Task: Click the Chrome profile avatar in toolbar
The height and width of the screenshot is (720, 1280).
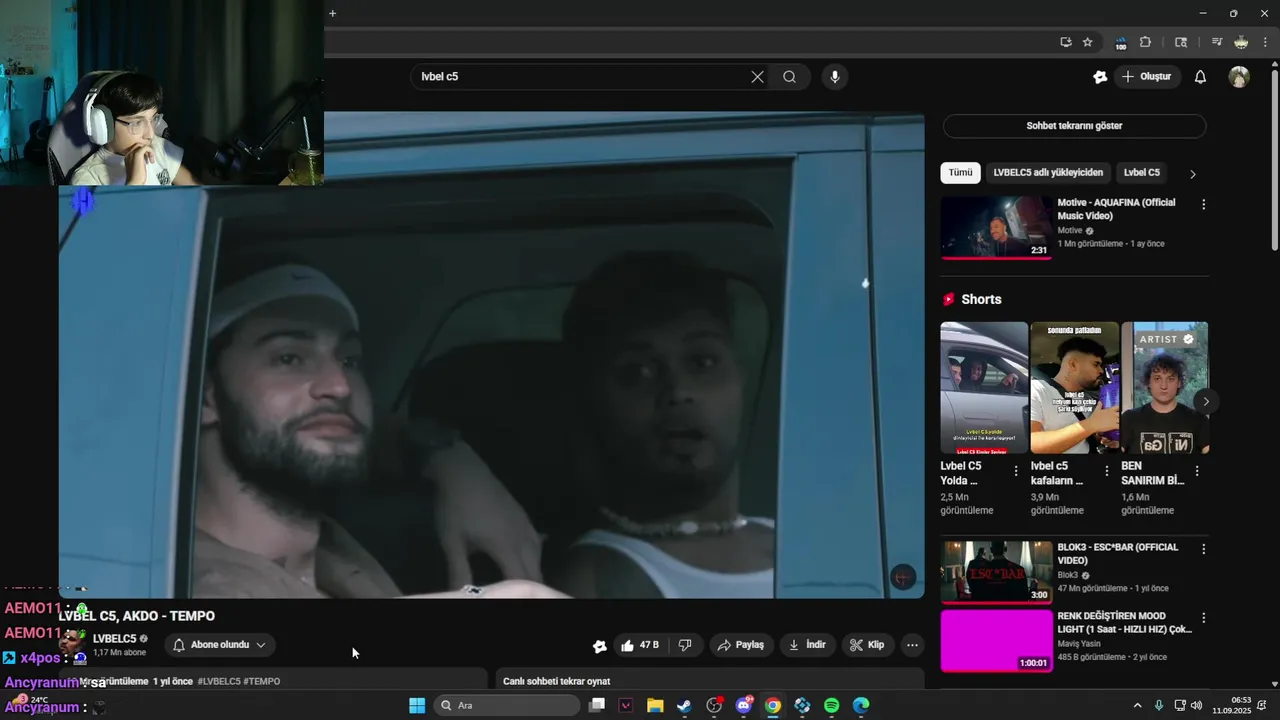Action: coord(1241,42)
